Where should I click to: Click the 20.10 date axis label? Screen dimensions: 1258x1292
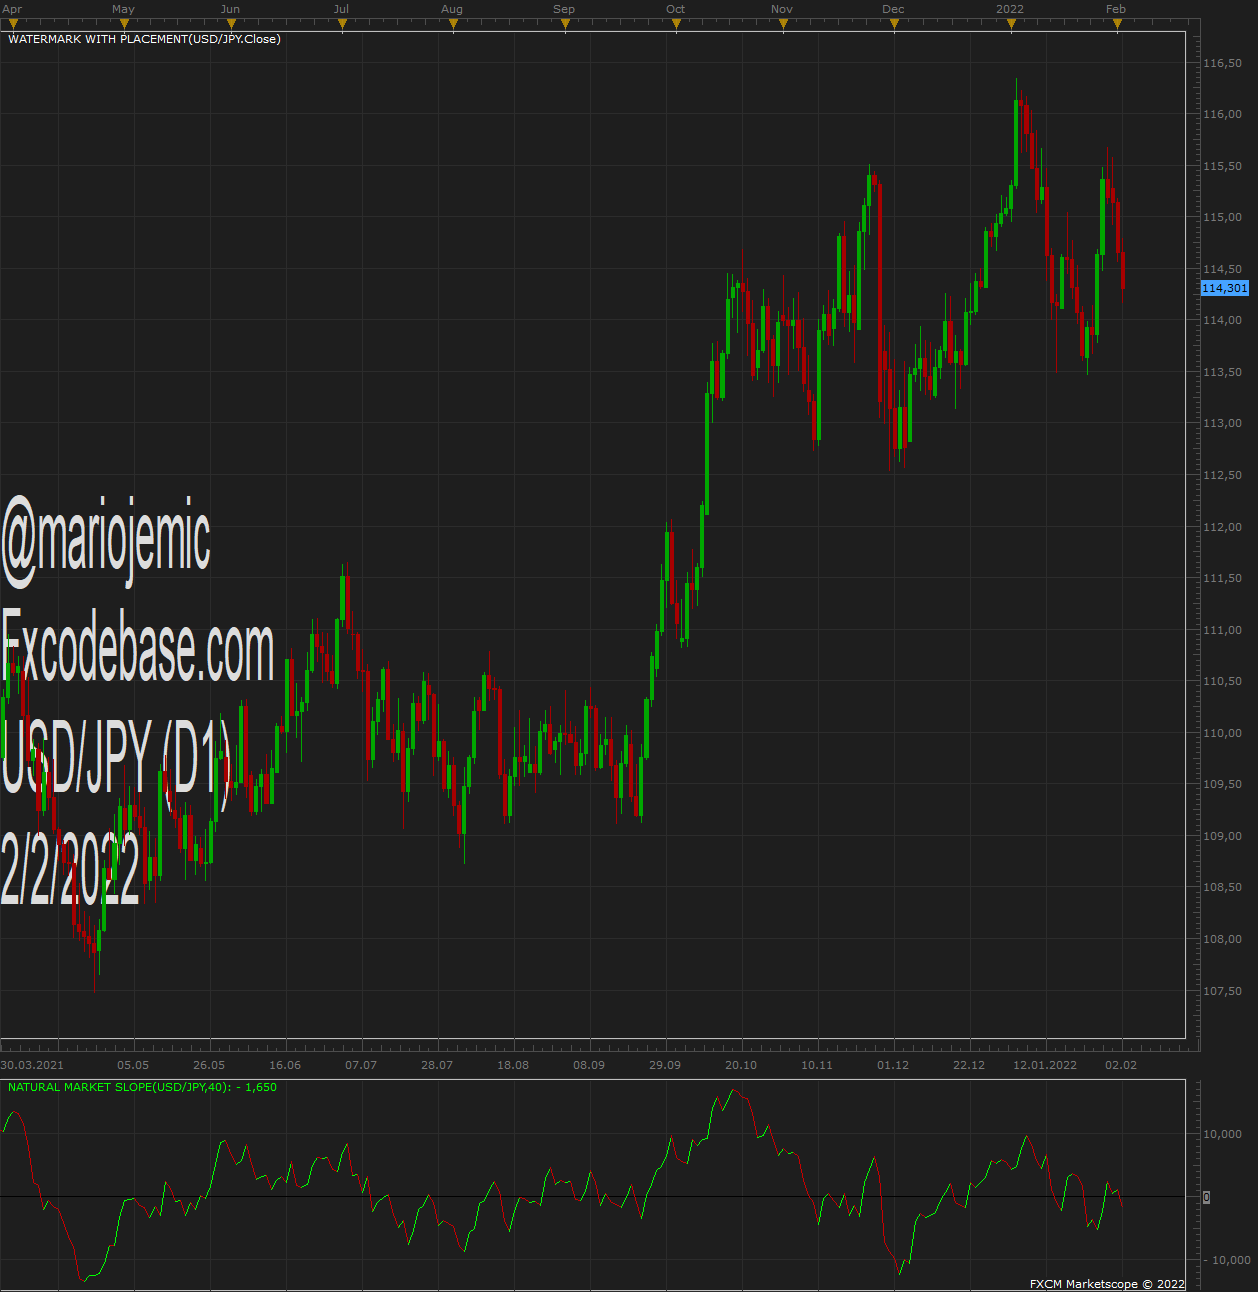coord(741,1065)
